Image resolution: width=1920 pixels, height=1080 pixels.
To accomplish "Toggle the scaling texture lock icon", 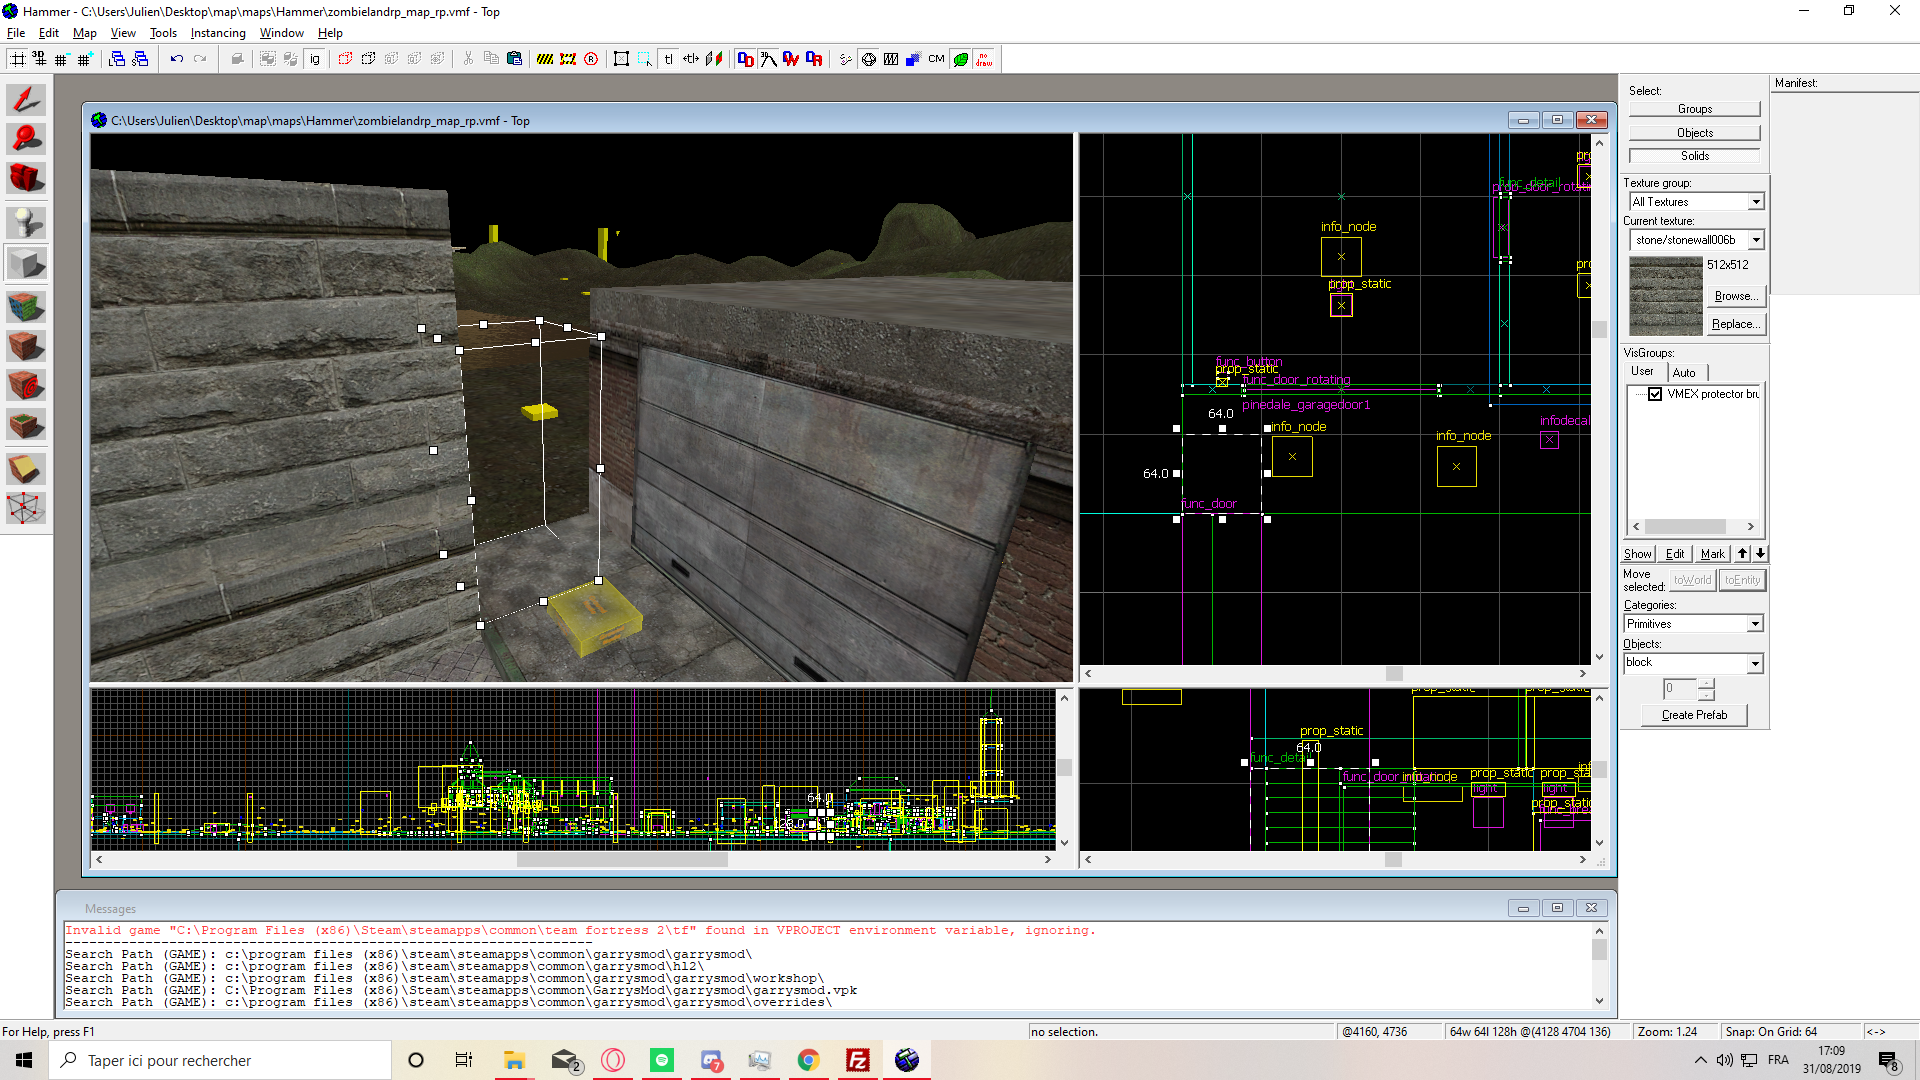I will tap(691, 59).
